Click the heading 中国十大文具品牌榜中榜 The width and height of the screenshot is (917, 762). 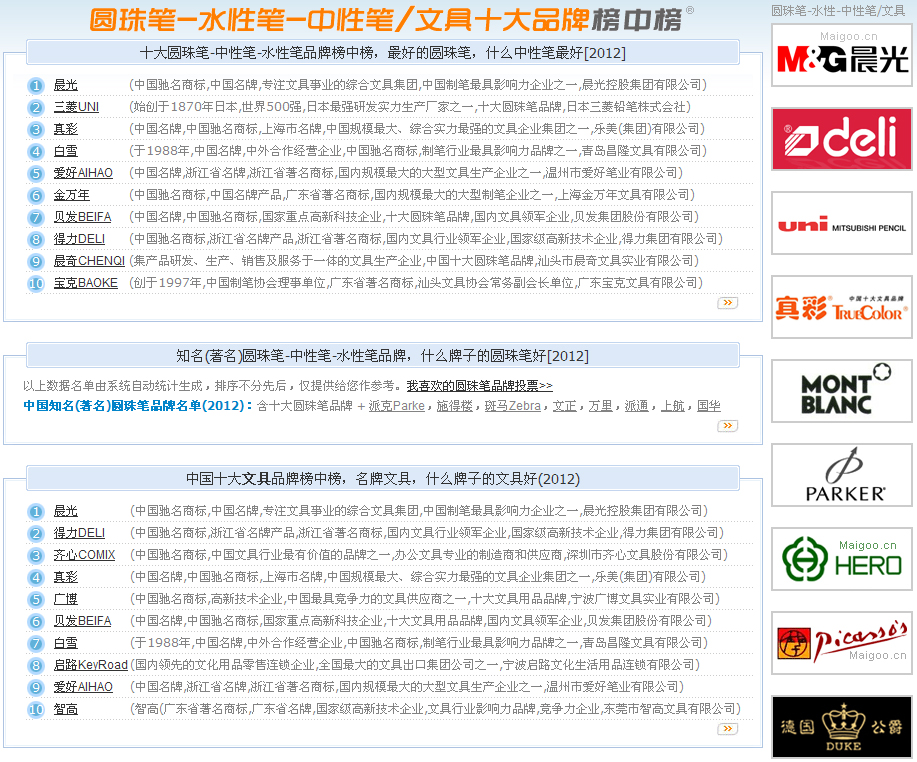(x=383, y=479)
